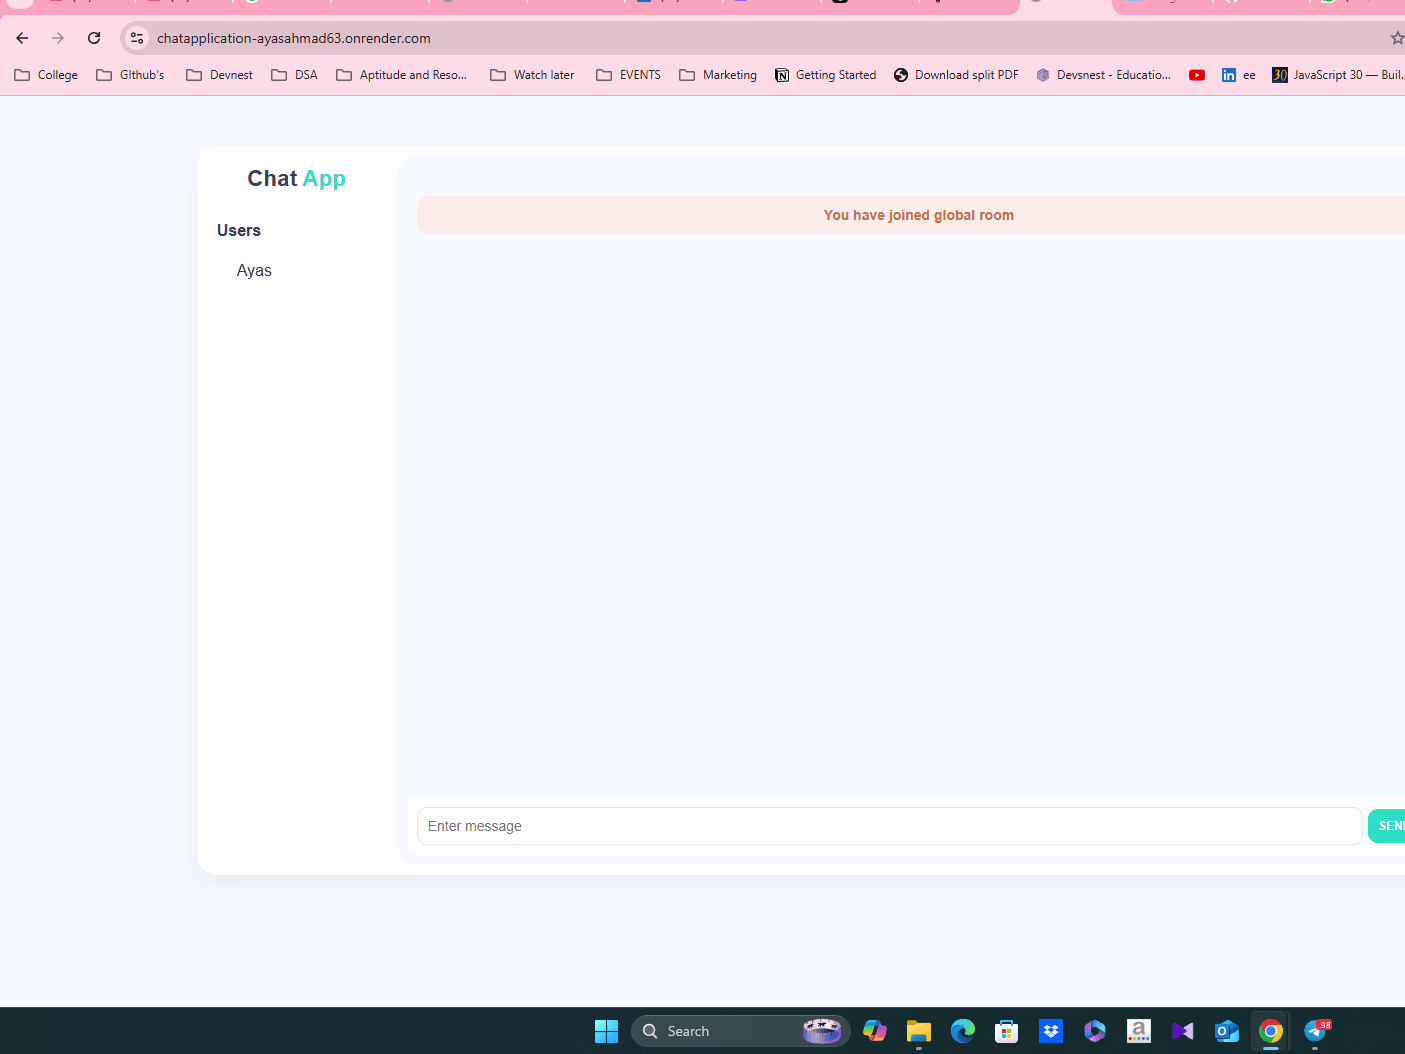Open the Getting Started Notion bookmark
Screen dimensions: 1405x1054
pyautogui.click(x=825, y=74)
